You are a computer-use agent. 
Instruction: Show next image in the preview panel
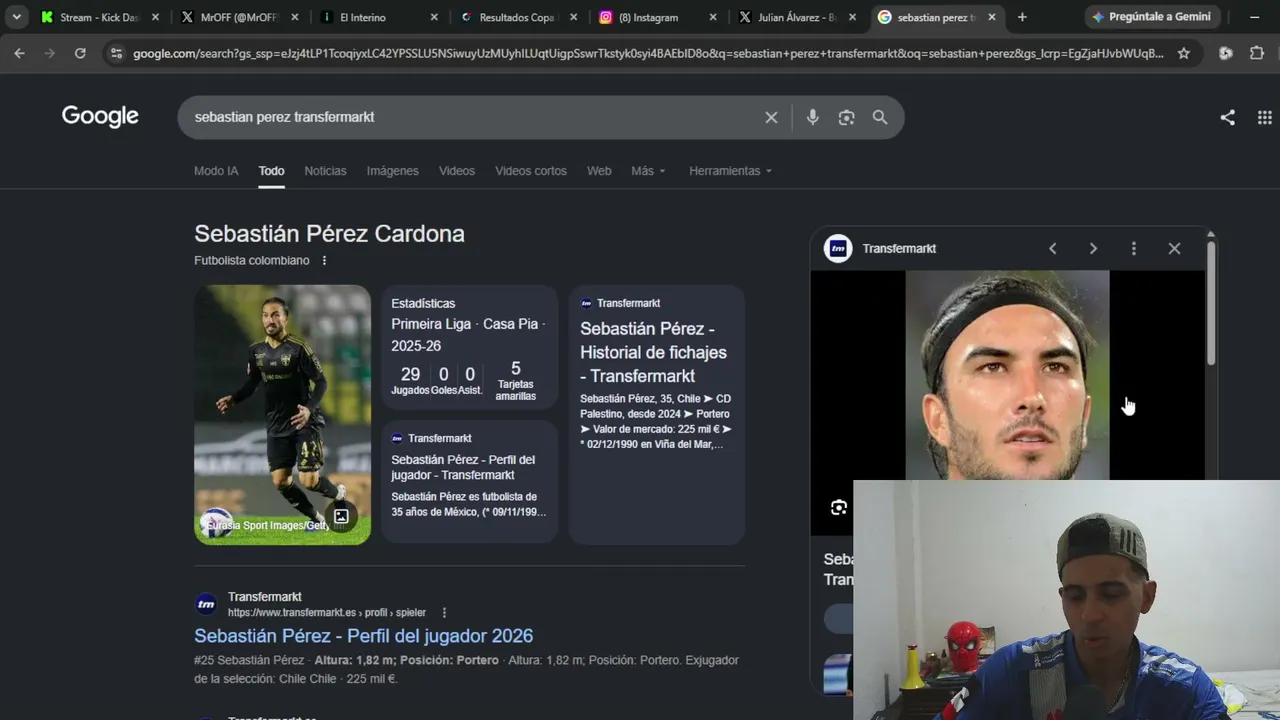pos(1093,248)
